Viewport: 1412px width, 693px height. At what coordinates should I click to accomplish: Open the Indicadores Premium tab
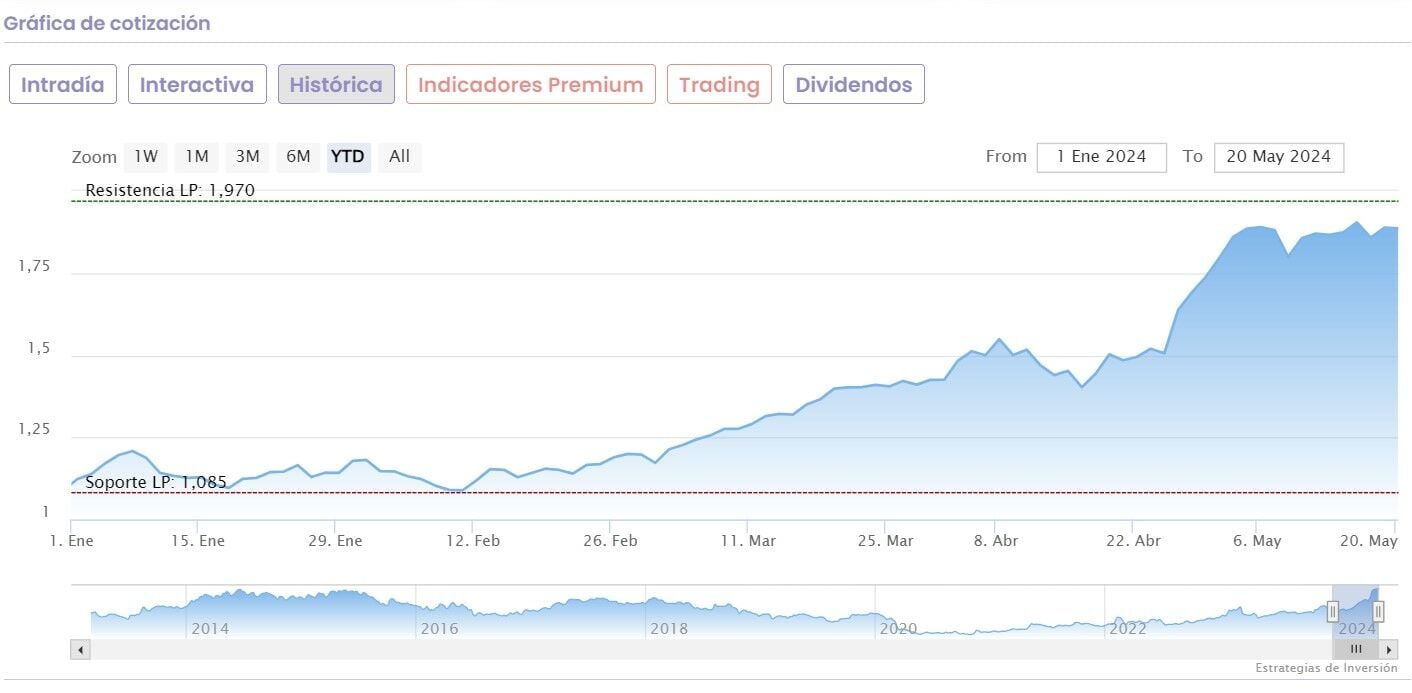tap(530, 85)
